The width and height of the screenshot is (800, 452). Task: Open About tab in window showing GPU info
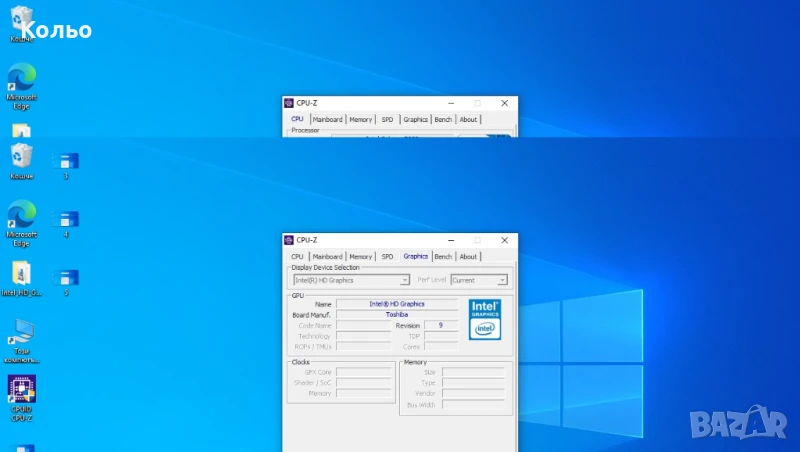point(468,257)
